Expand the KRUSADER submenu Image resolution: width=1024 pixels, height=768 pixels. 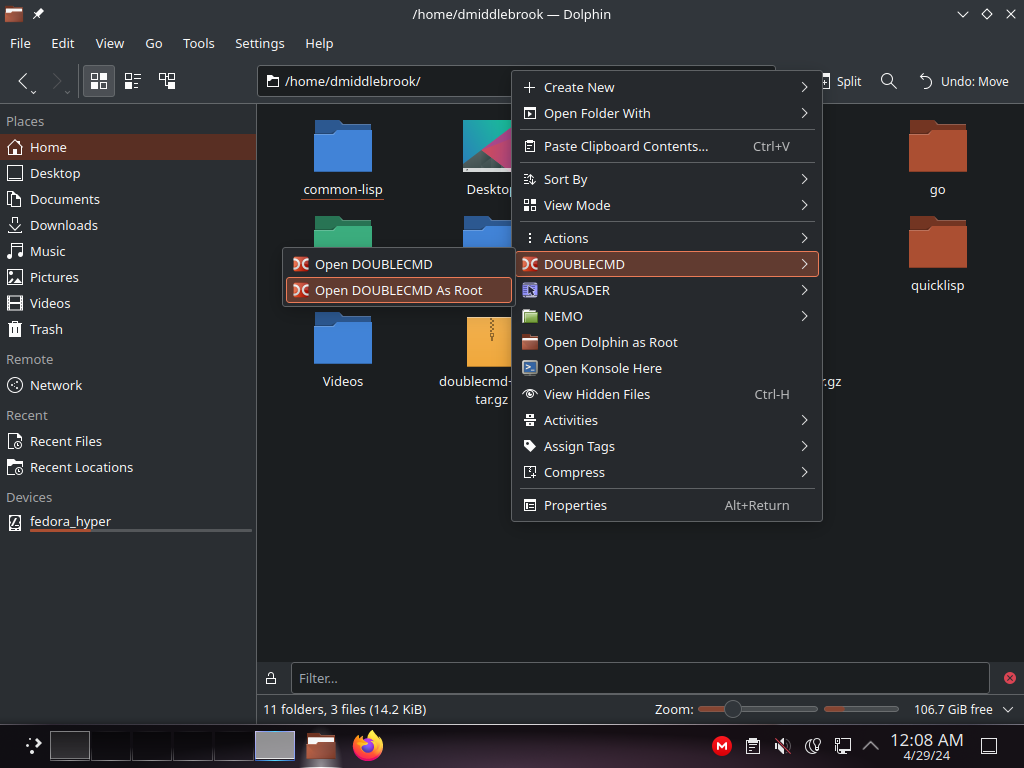coord(667,291)
